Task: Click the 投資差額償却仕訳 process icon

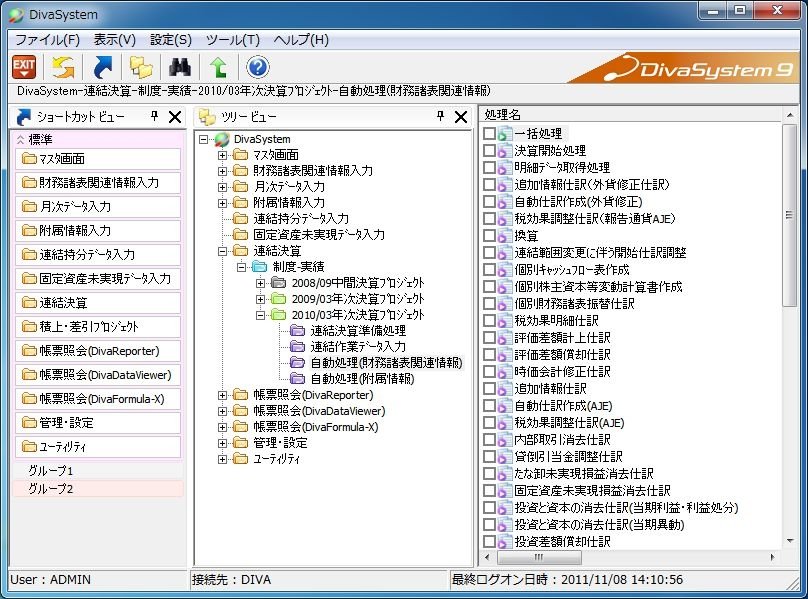Action: point(504,542)
